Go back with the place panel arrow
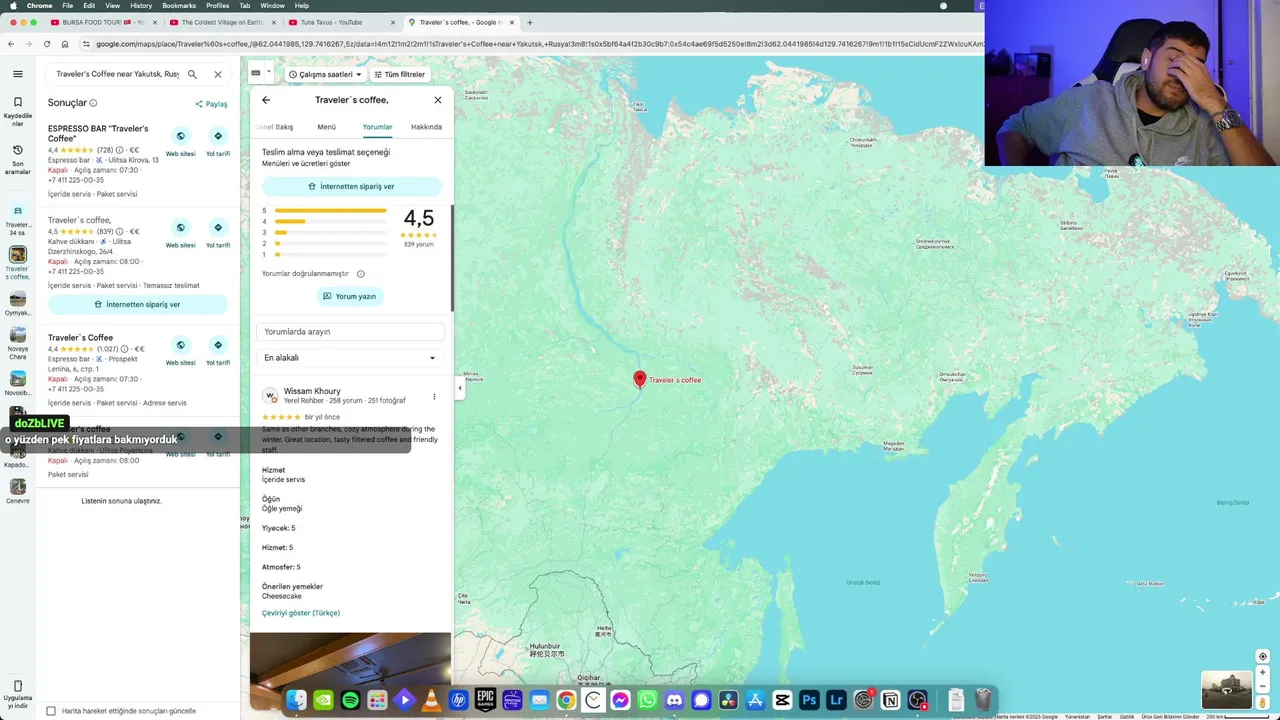Screen dimensions: 1280x720 pos(266,100)
